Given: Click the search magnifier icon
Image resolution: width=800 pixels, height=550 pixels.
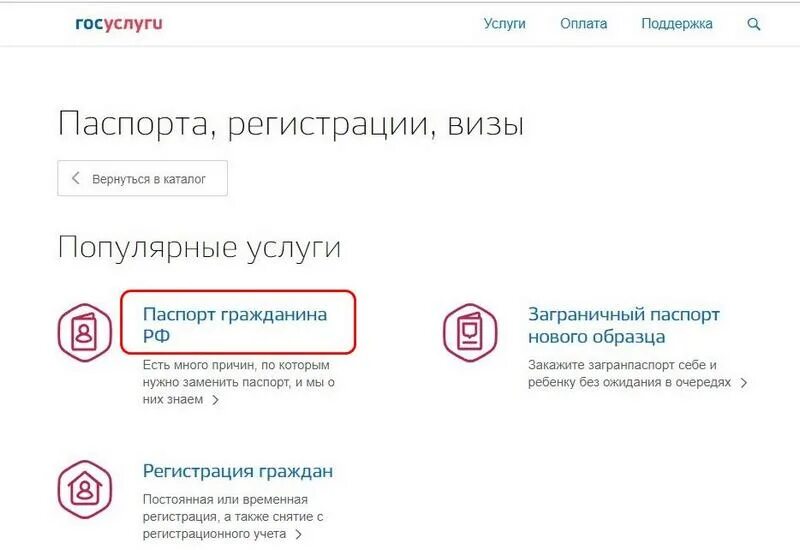Looking at the screenshot, I should tap(754, 24).
